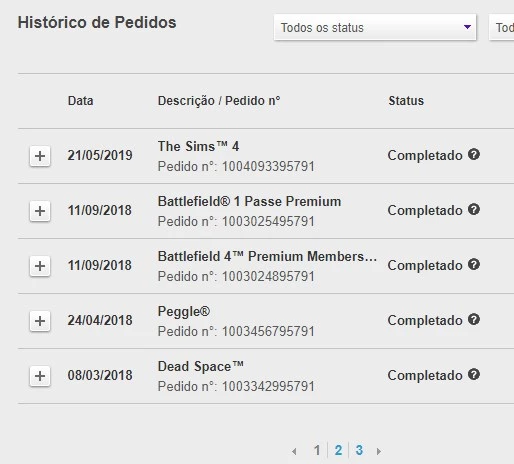The width and height of the screenshot is (514, 464).
Task: Click question mark icon on Peggle order row
Action: pos(474,319)
